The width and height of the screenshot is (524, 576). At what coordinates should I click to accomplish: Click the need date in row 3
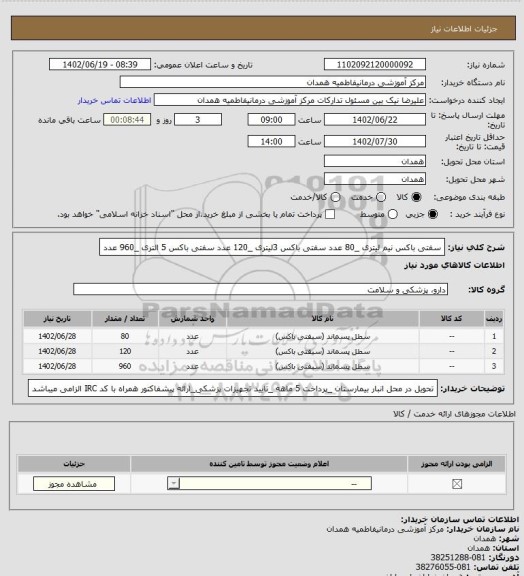point(57,366)
